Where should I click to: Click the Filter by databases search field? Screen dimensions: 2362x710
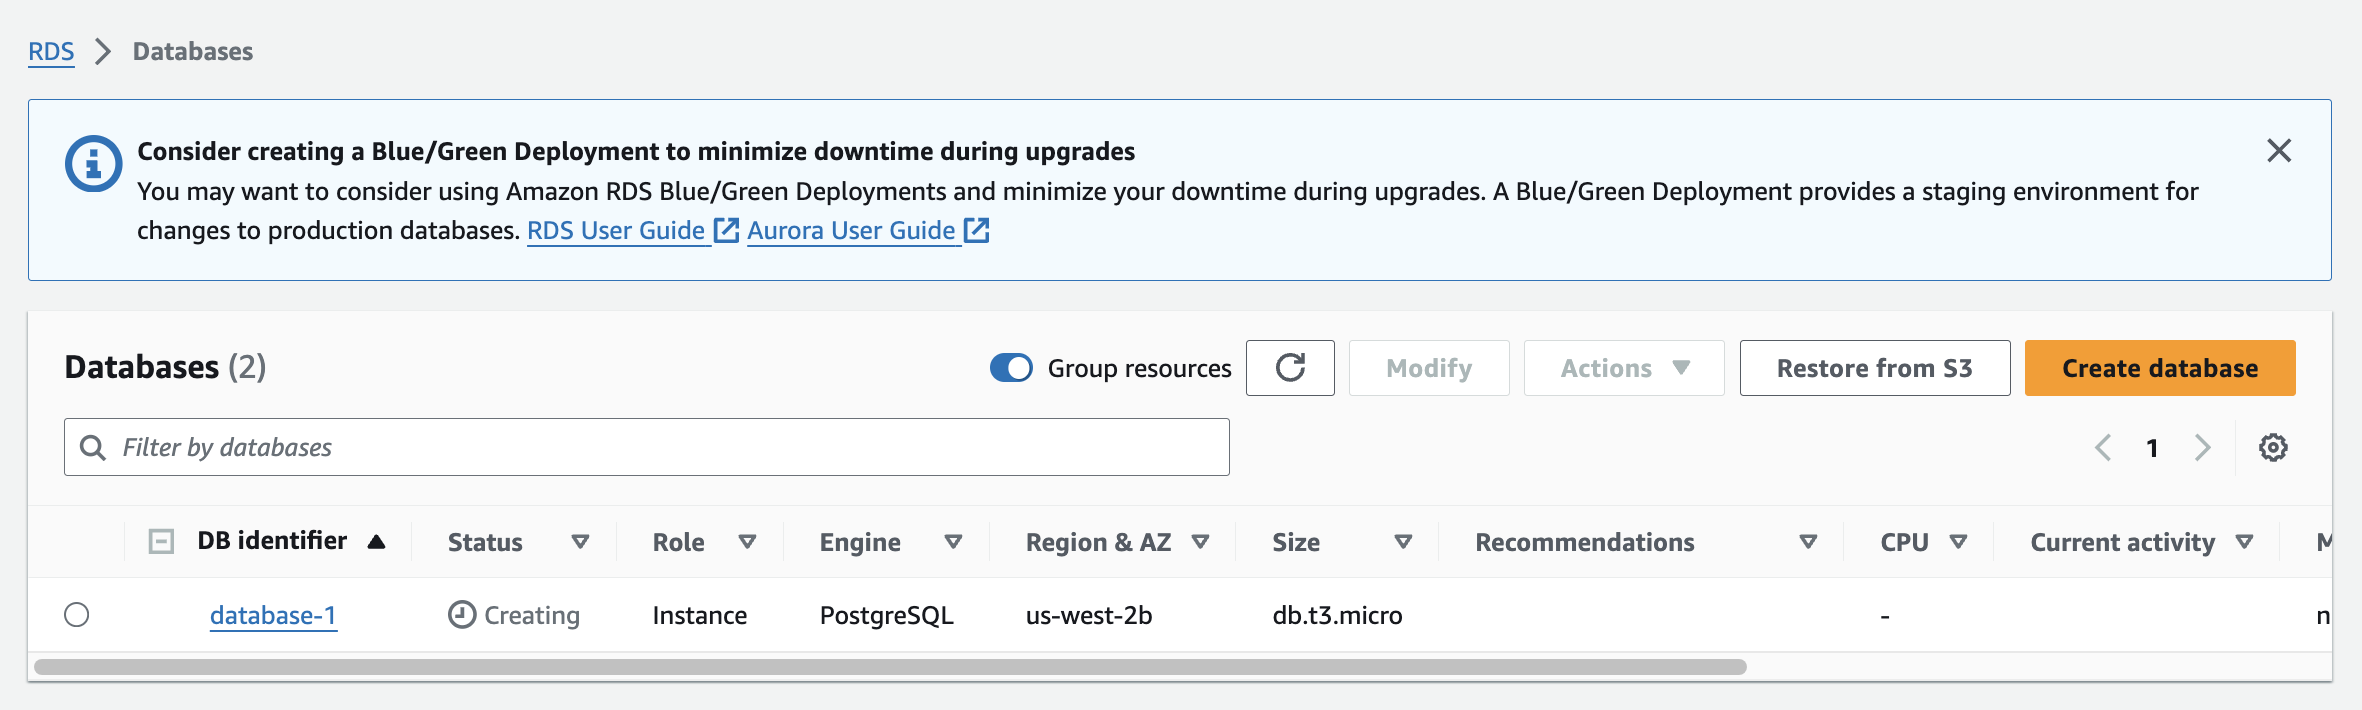(647, 447)
